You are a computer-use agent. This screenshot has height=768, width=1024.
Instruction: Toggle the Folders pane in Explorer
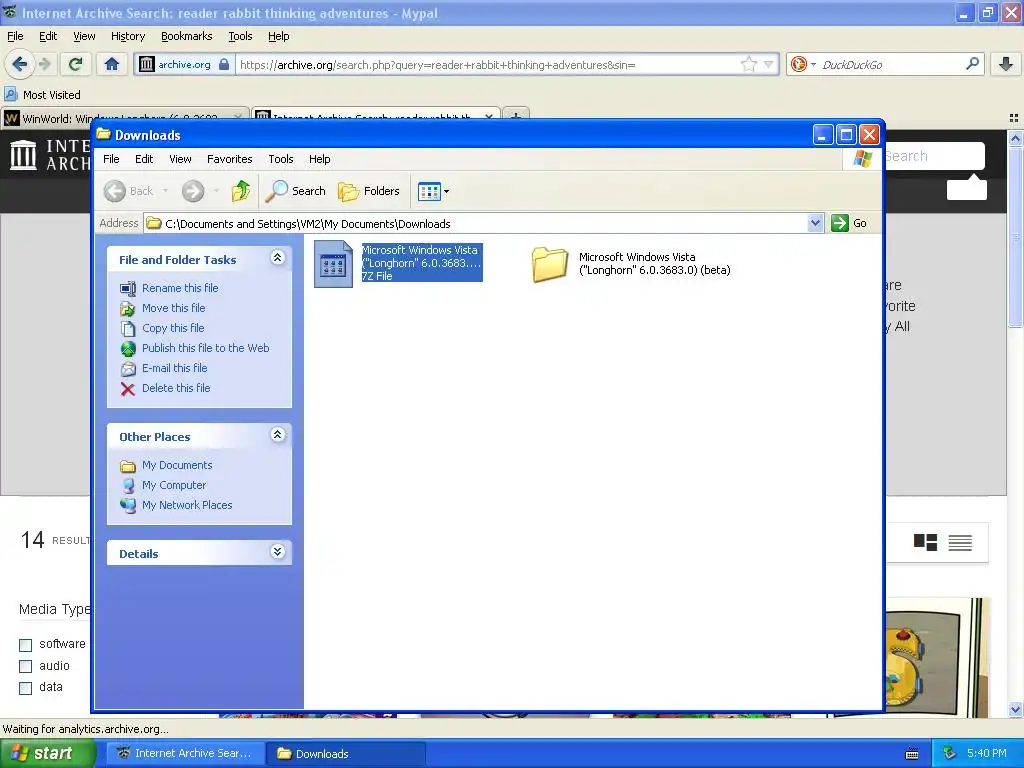tap(369, 191)
